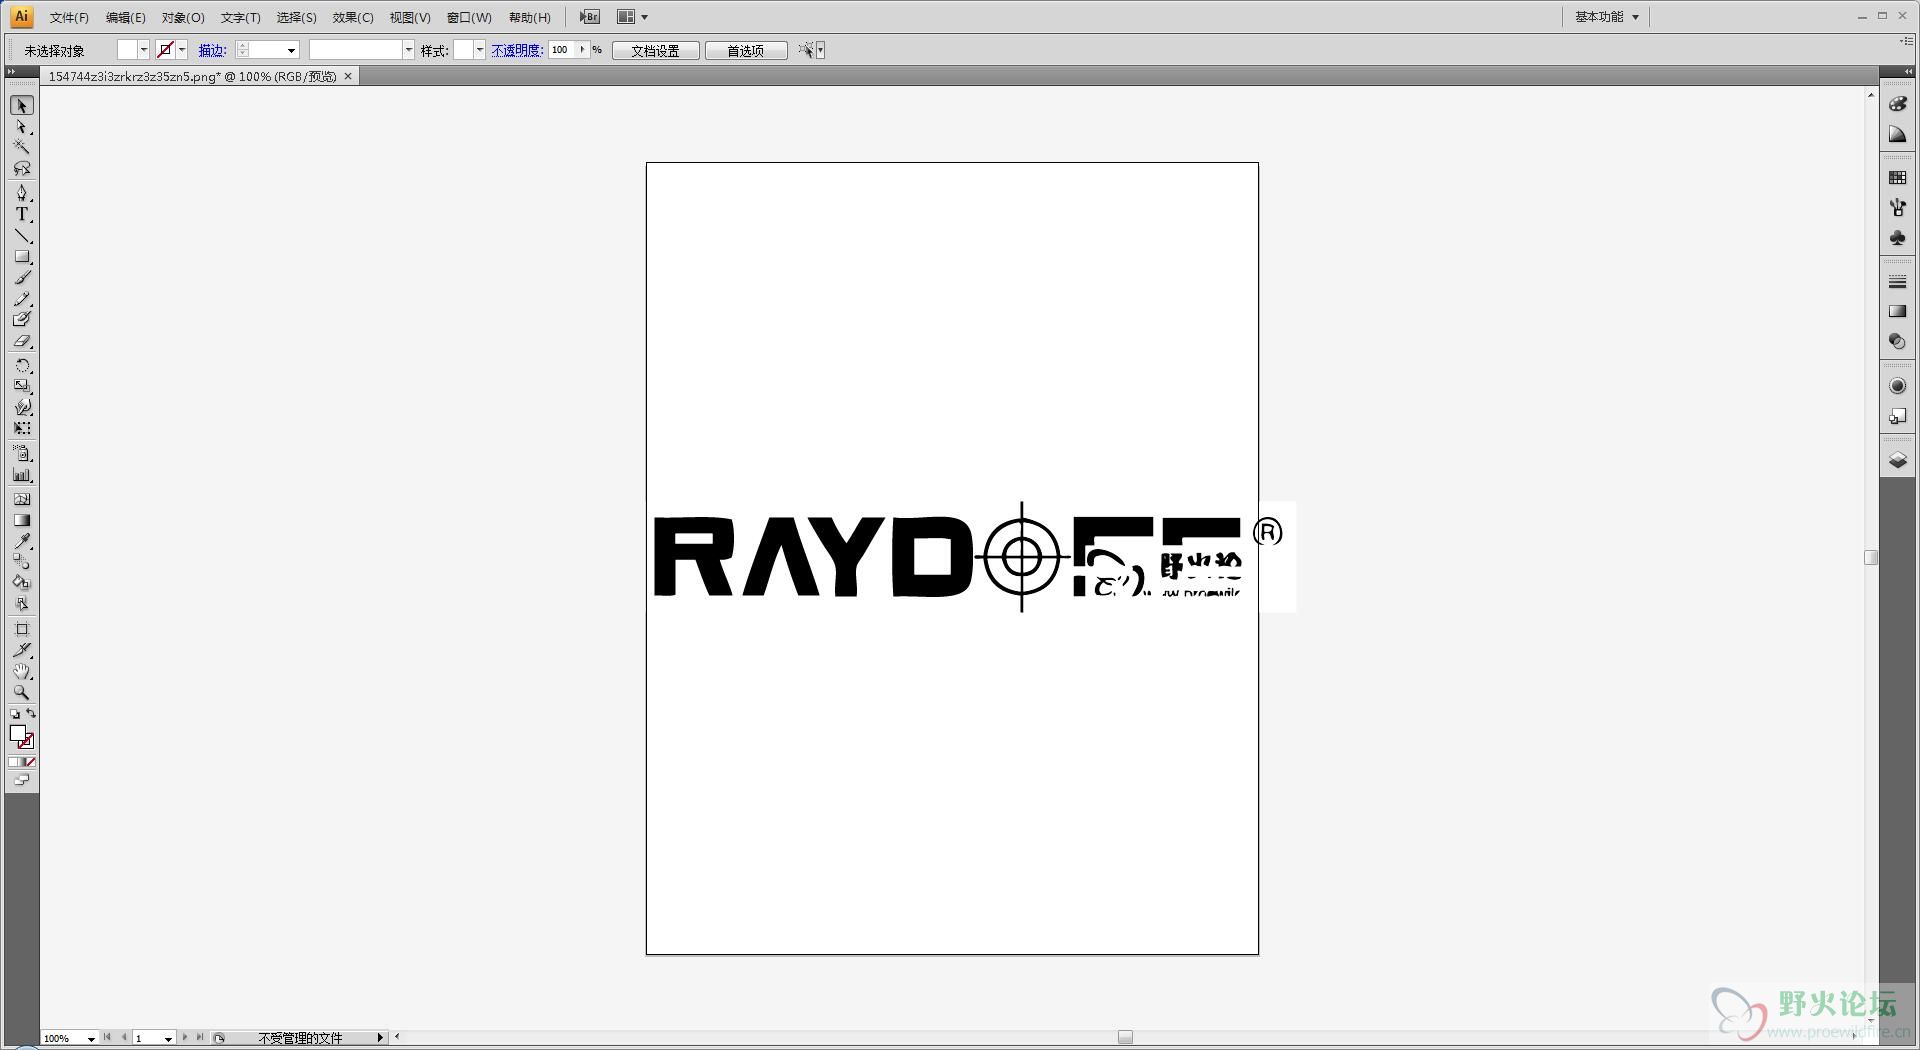
Task: Change screen mode at toolbox bottom
Action: coord(22,780)
